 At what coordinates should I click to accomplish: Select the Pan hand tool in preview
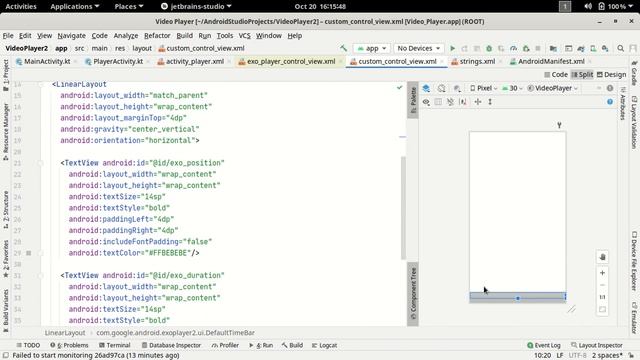pyautogui.click(x=602, y=257)
